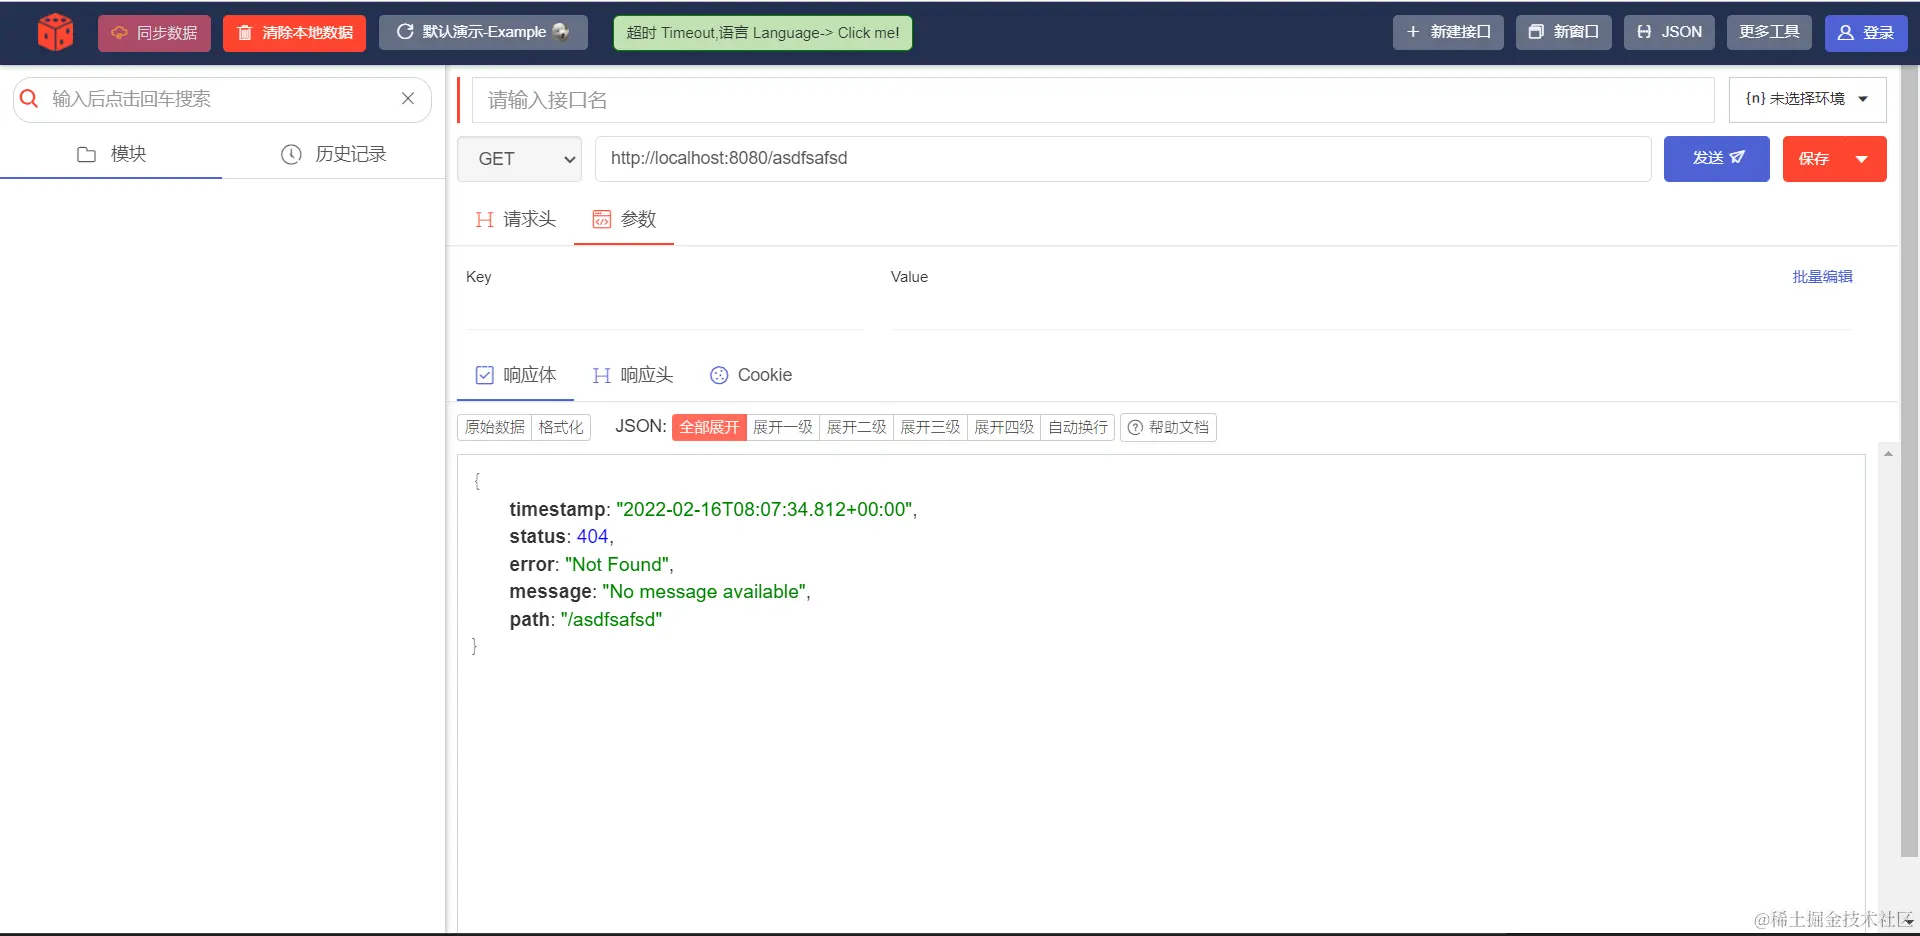1920x936 pixels.
Task: Click the parameter Key input field
Action: [x=664, y=312]
